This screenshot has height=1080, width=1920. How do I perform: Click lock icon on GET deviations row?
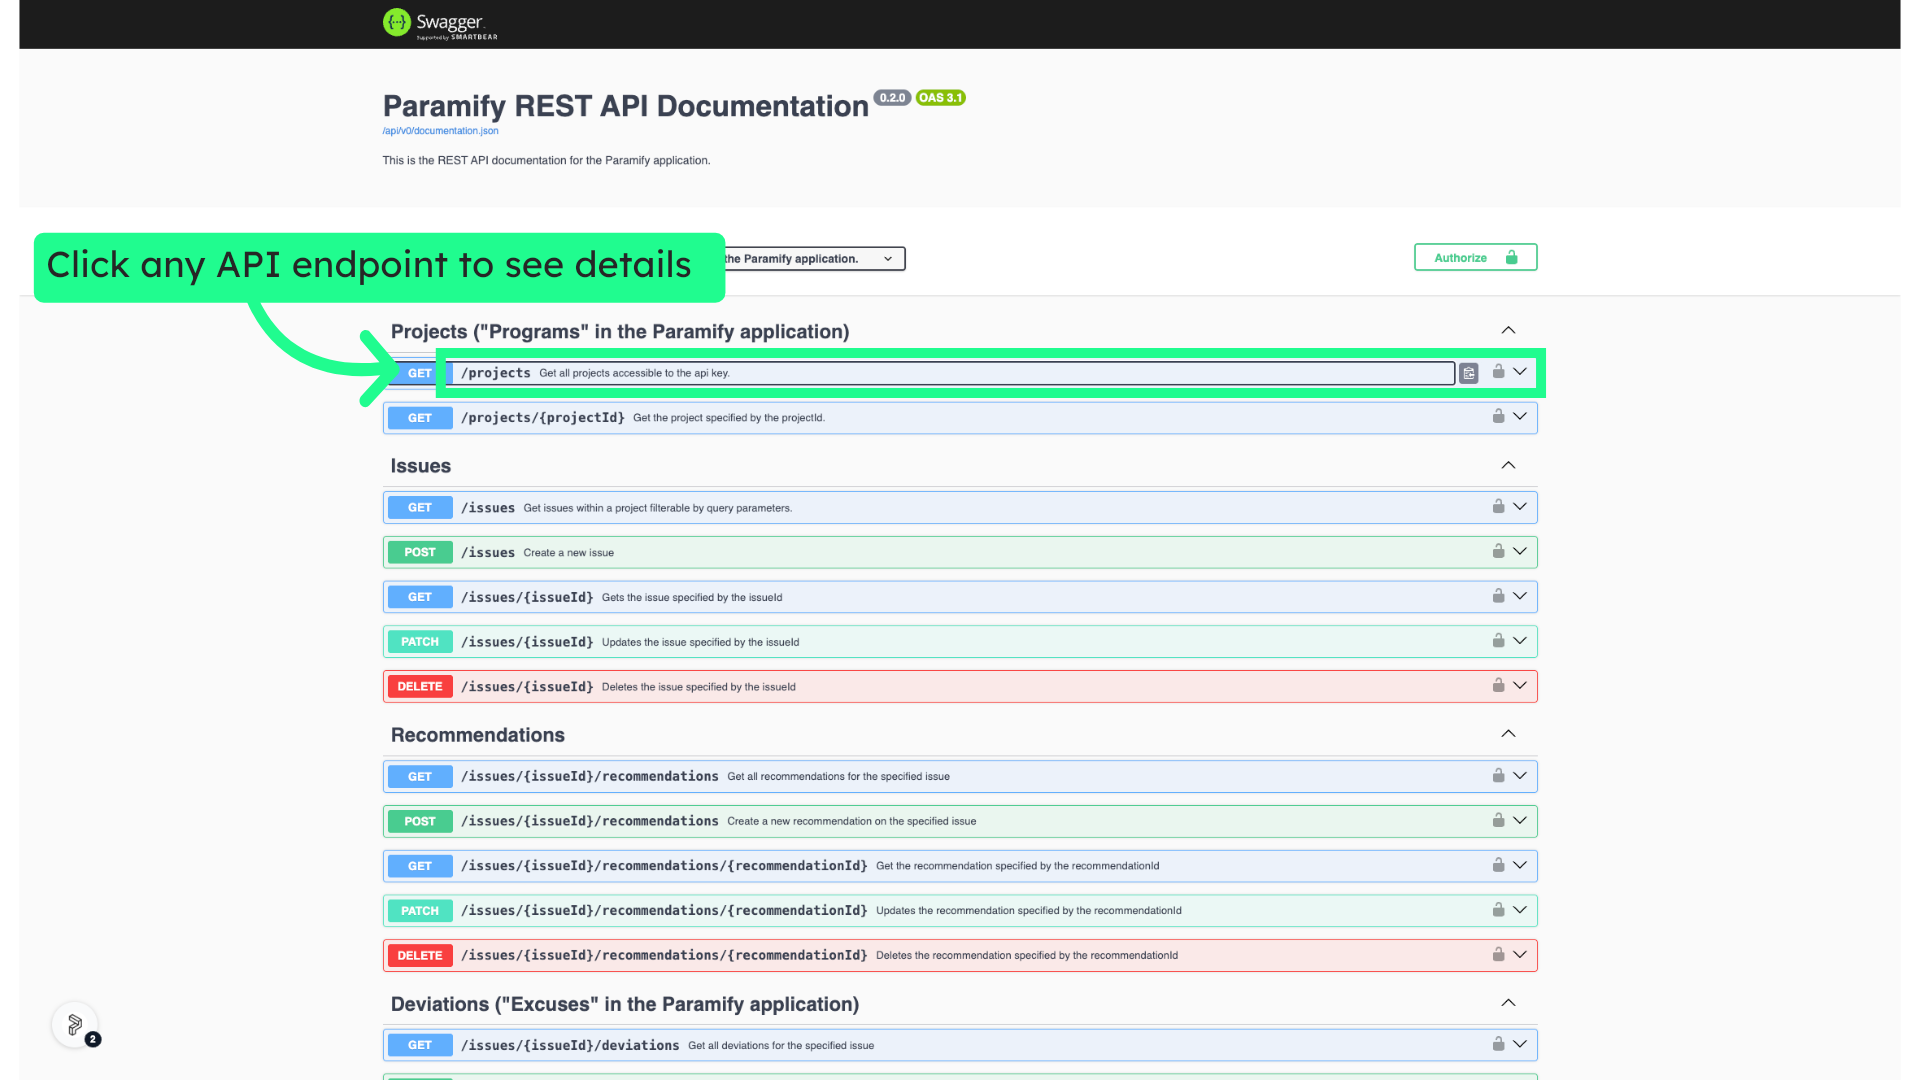point(1498,1044)
